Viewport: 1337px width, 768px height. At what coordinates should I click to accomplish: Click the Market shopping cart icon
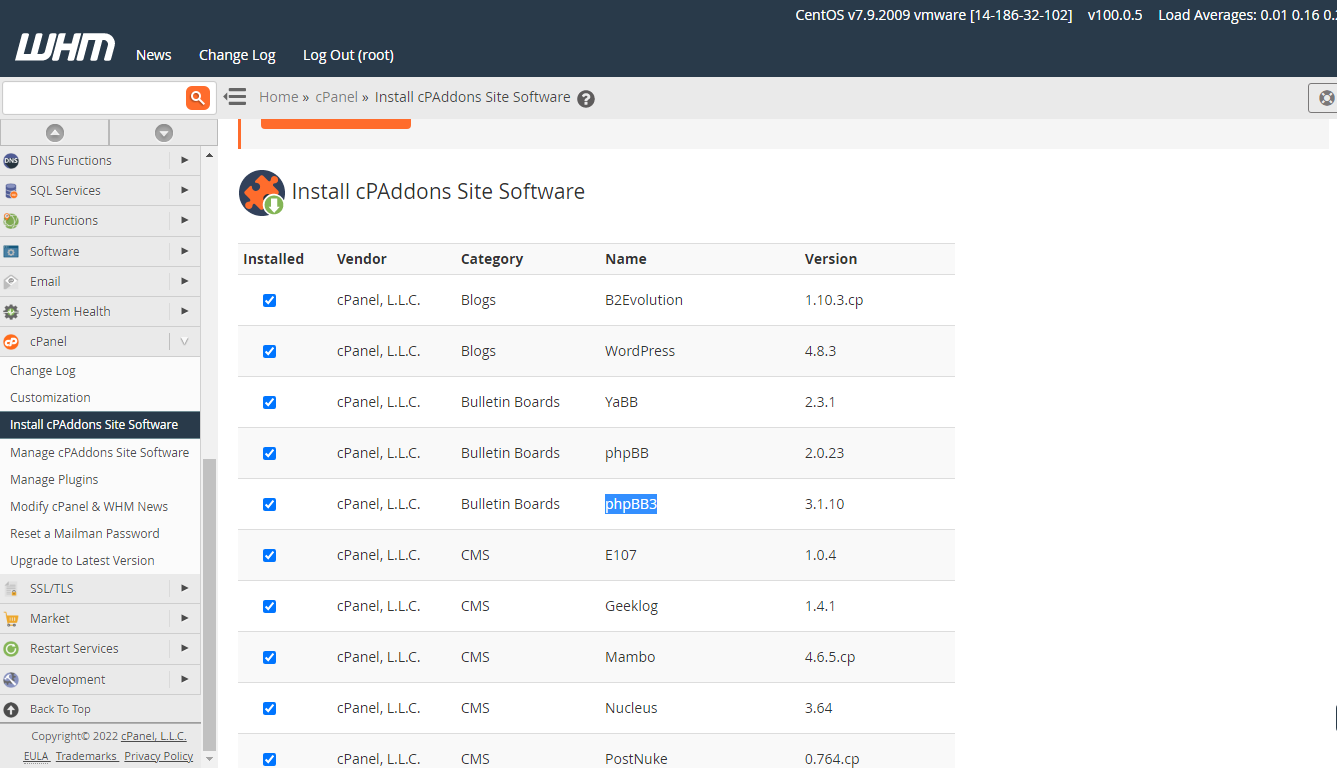[11, 618]
